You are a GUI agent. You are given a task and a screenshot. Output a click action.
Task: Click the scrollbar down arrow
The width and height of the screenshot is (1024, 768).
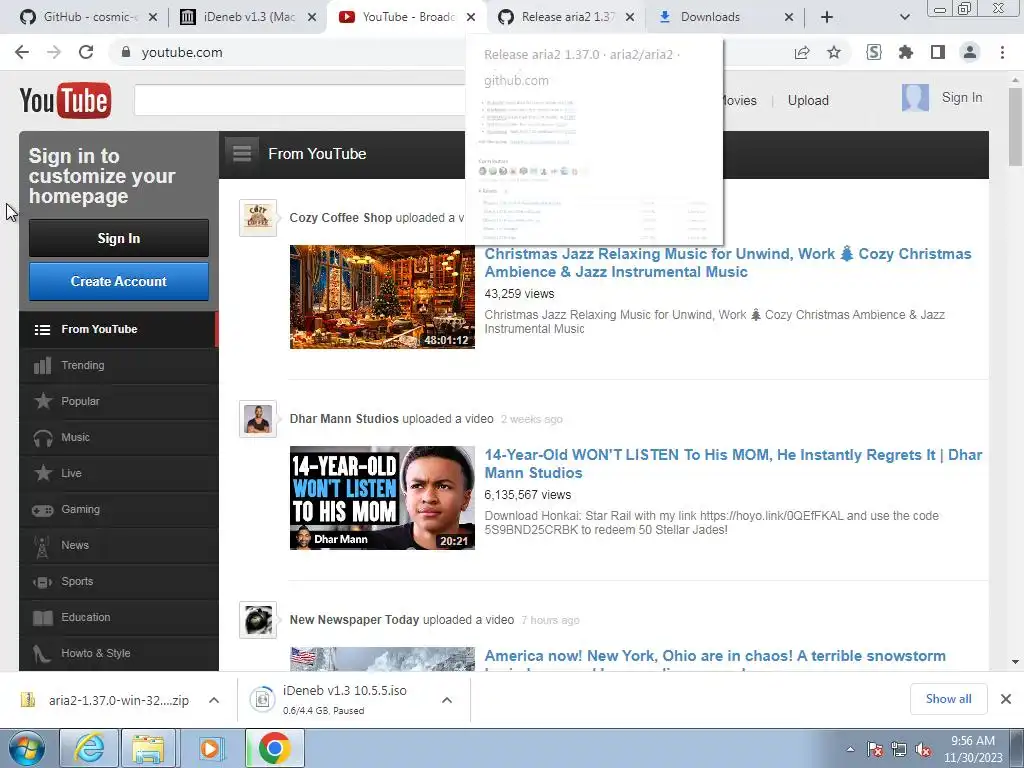(1015, 662)
